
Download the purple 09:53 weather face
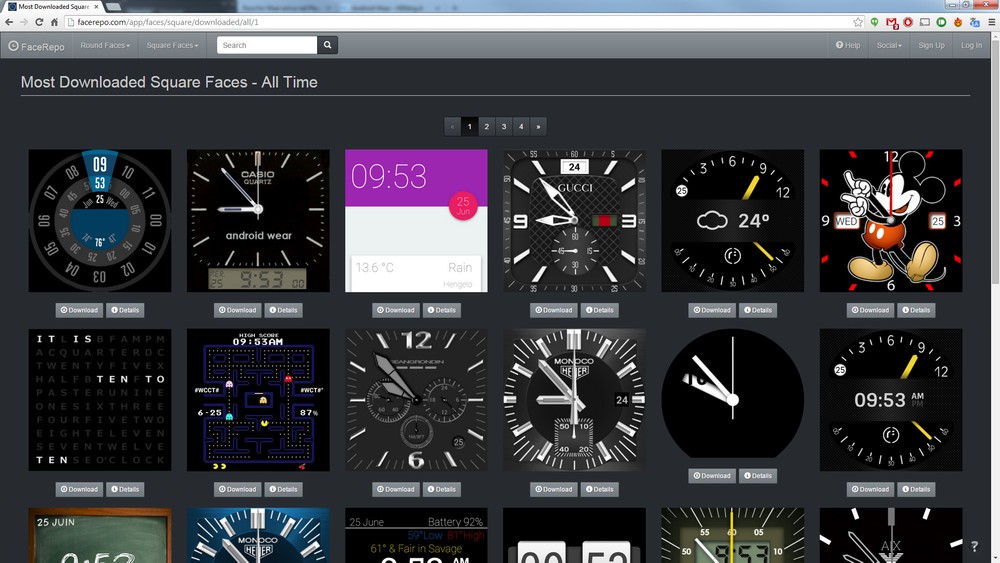pos(396,310)
